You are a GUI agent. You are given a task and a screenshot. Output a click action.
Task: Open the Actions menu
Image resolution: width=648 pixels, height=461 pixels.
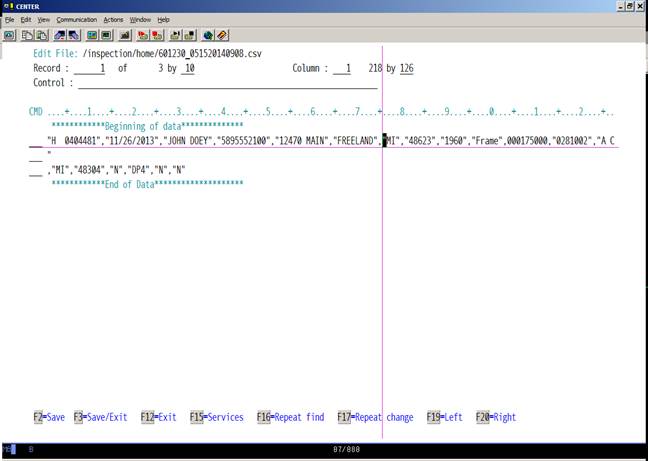coord(113,20)
